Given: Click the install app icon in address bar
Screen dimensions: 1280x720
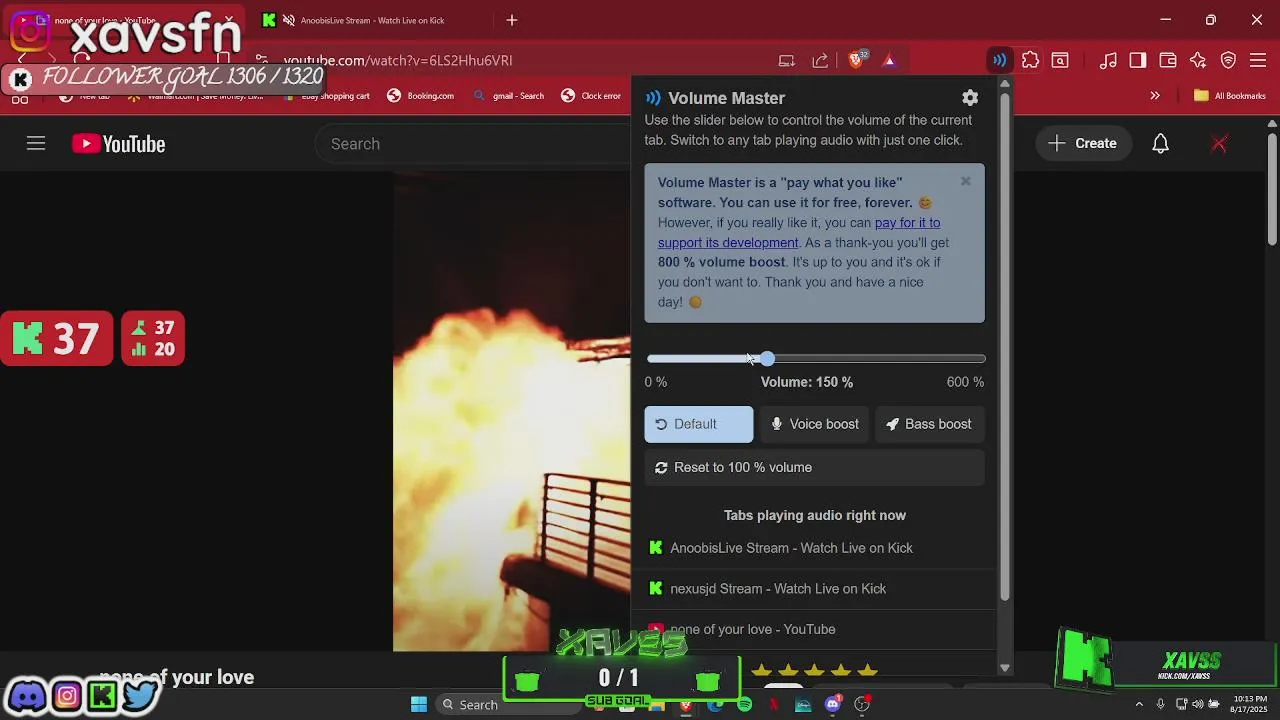Looking at the screenshot, I should point(787,60).
